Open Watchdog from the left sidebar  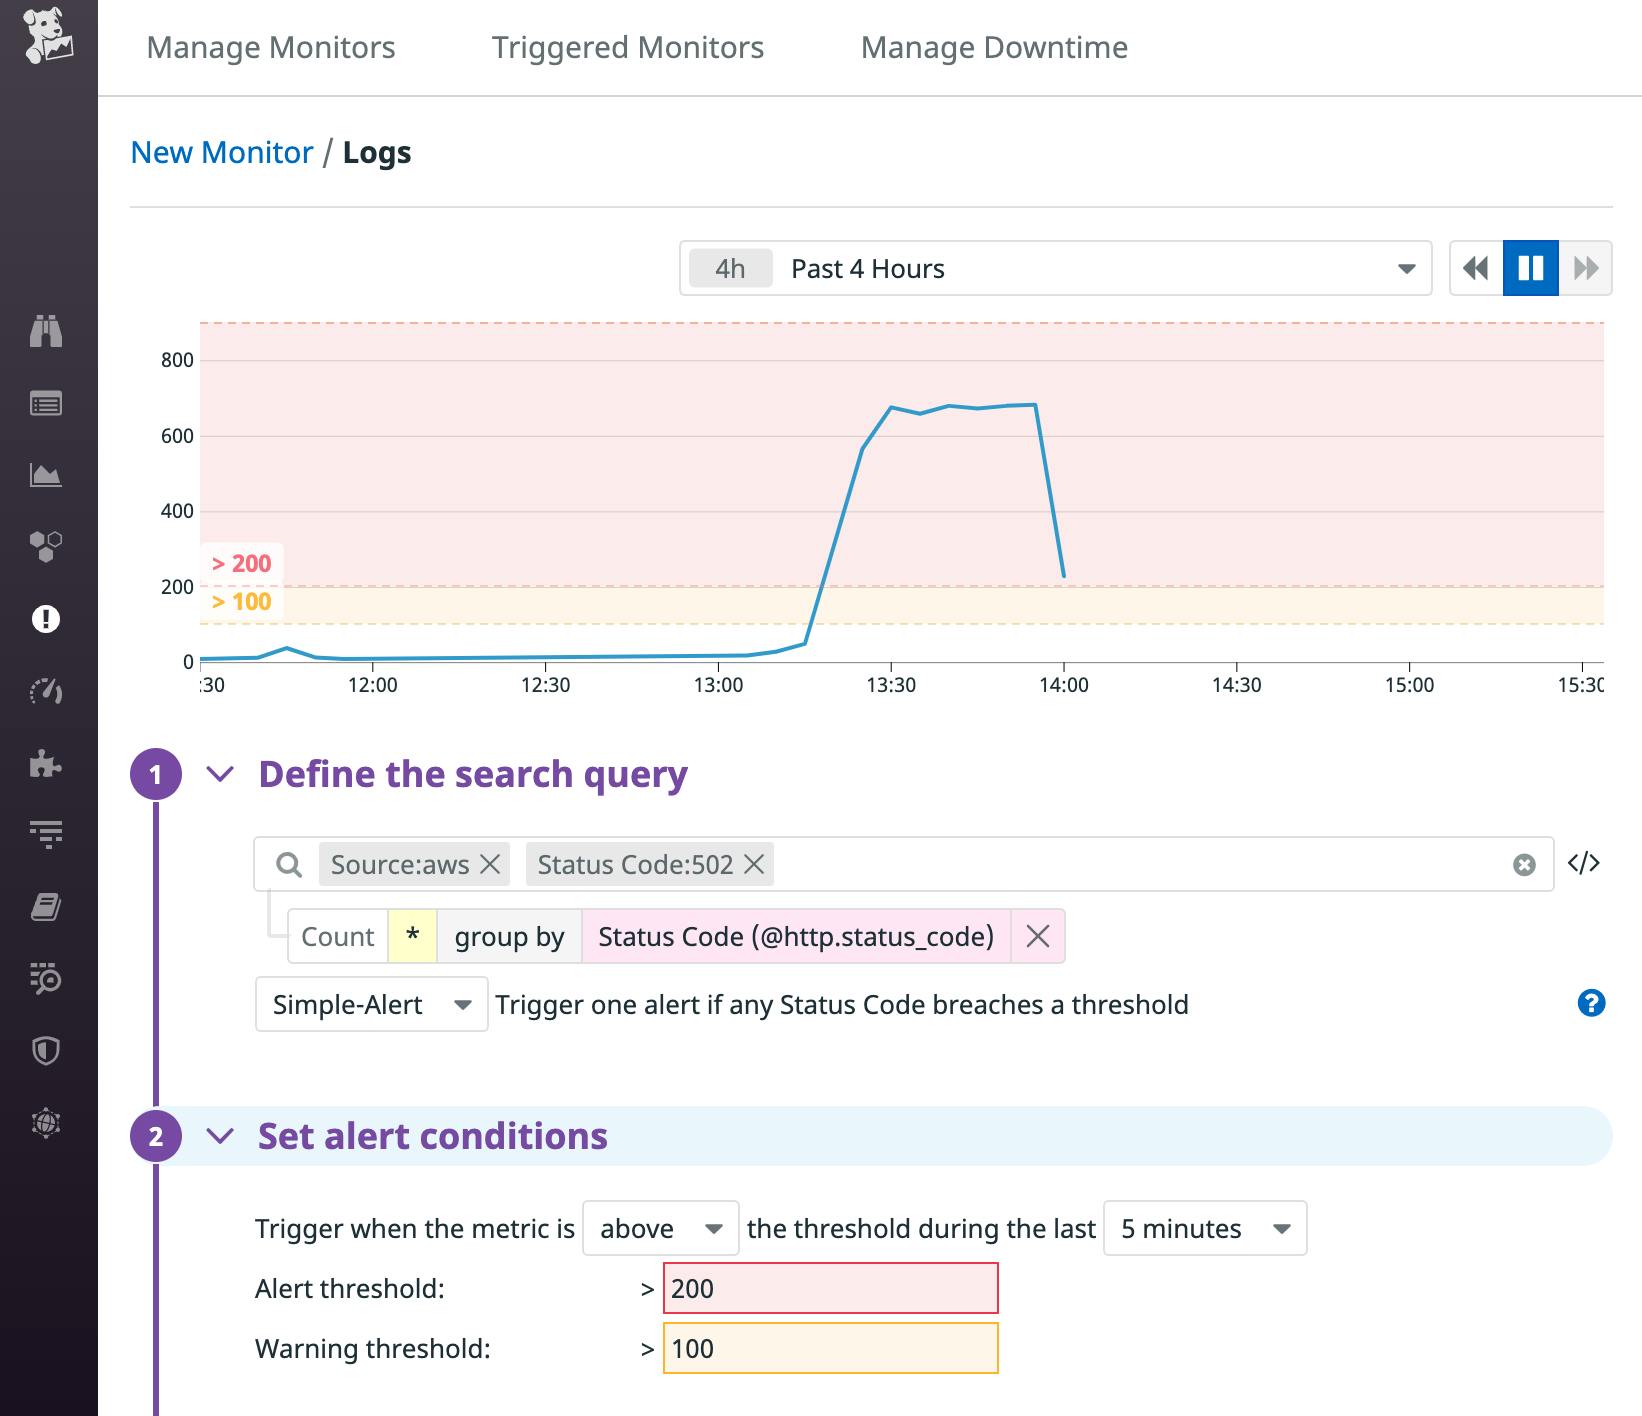[47, 330]
